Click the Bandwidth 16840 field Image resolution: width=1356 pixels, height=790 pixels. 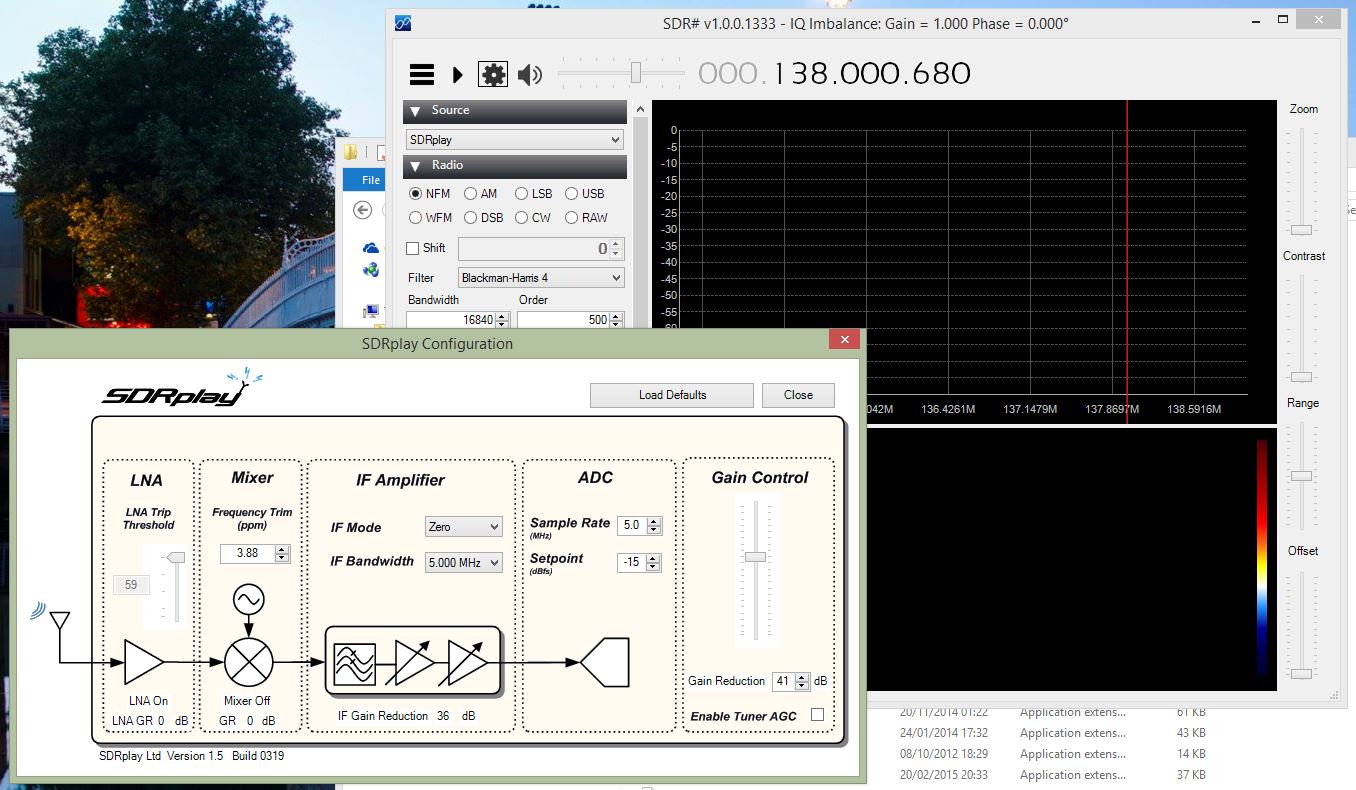pyautogui.click(x=451, y=320)
